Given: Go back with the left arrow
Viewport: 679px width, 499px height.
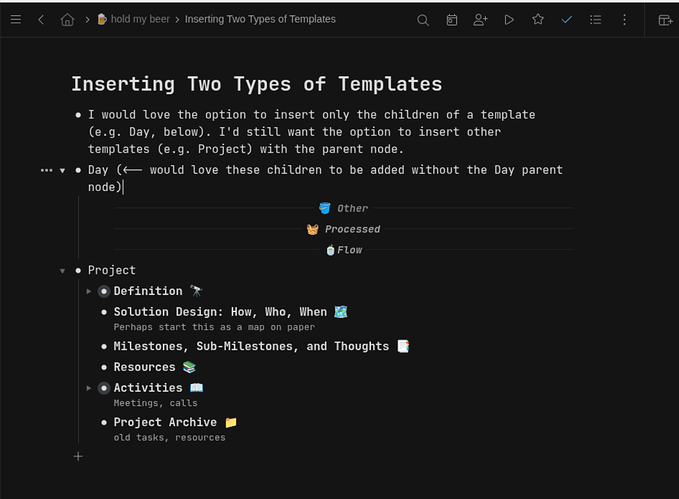Looking at the screenshot, I should point(41,19).
